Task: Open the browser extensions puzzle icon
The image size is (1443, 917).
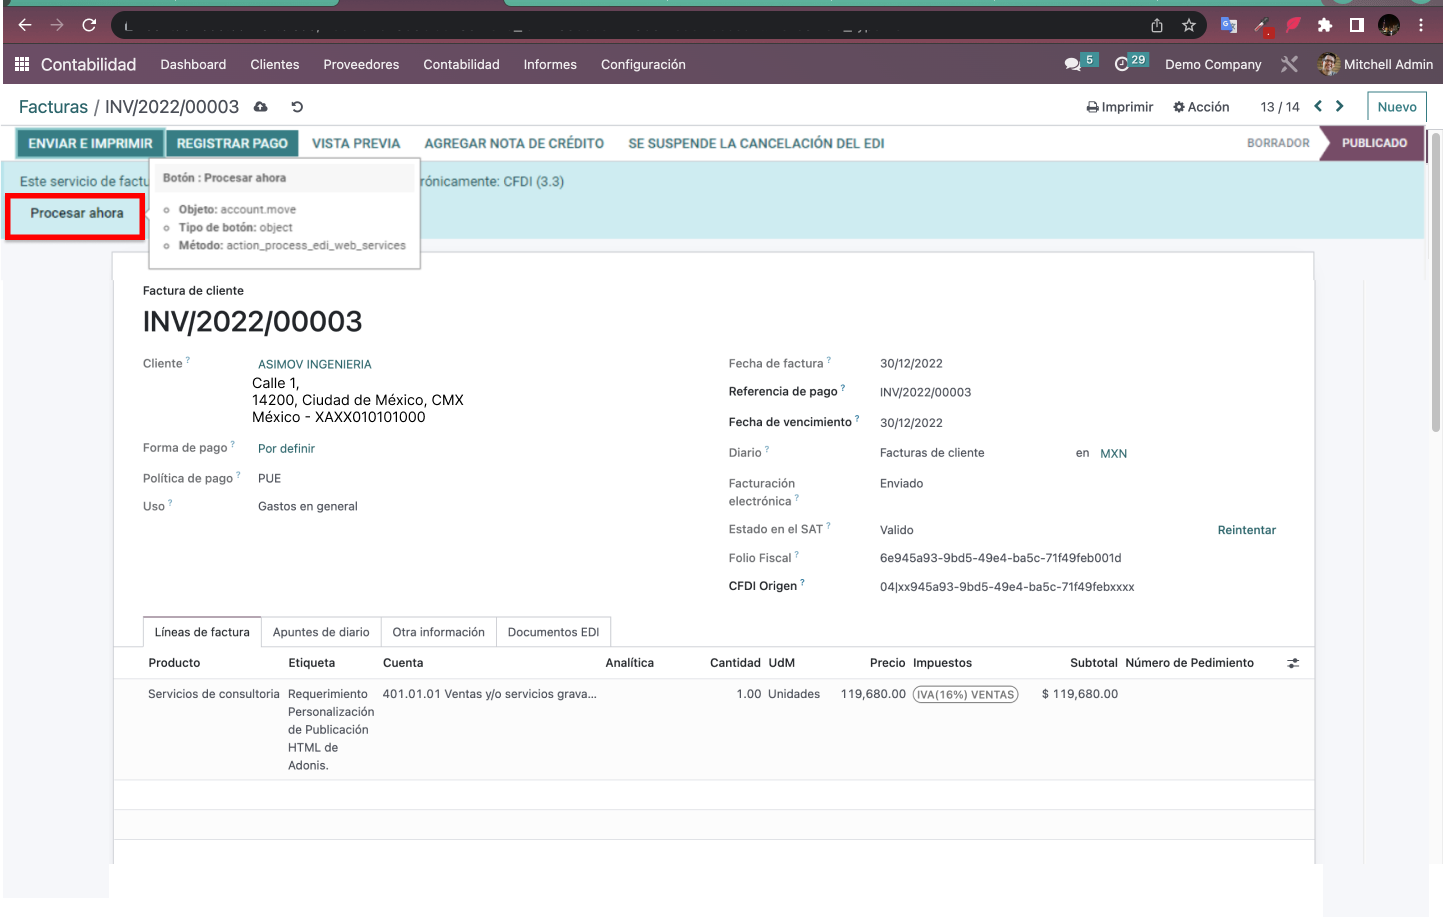Action: pos(1325,25)
